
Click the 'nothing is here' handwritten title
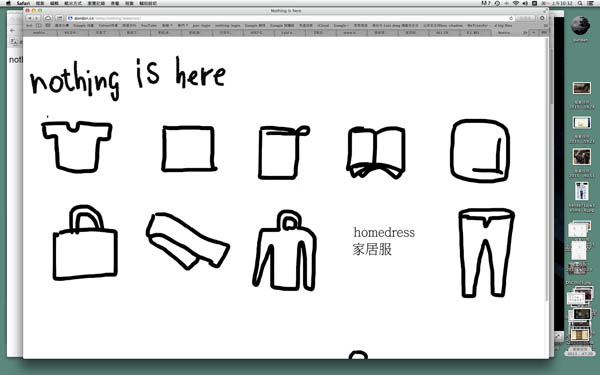(x=128, y=78)
